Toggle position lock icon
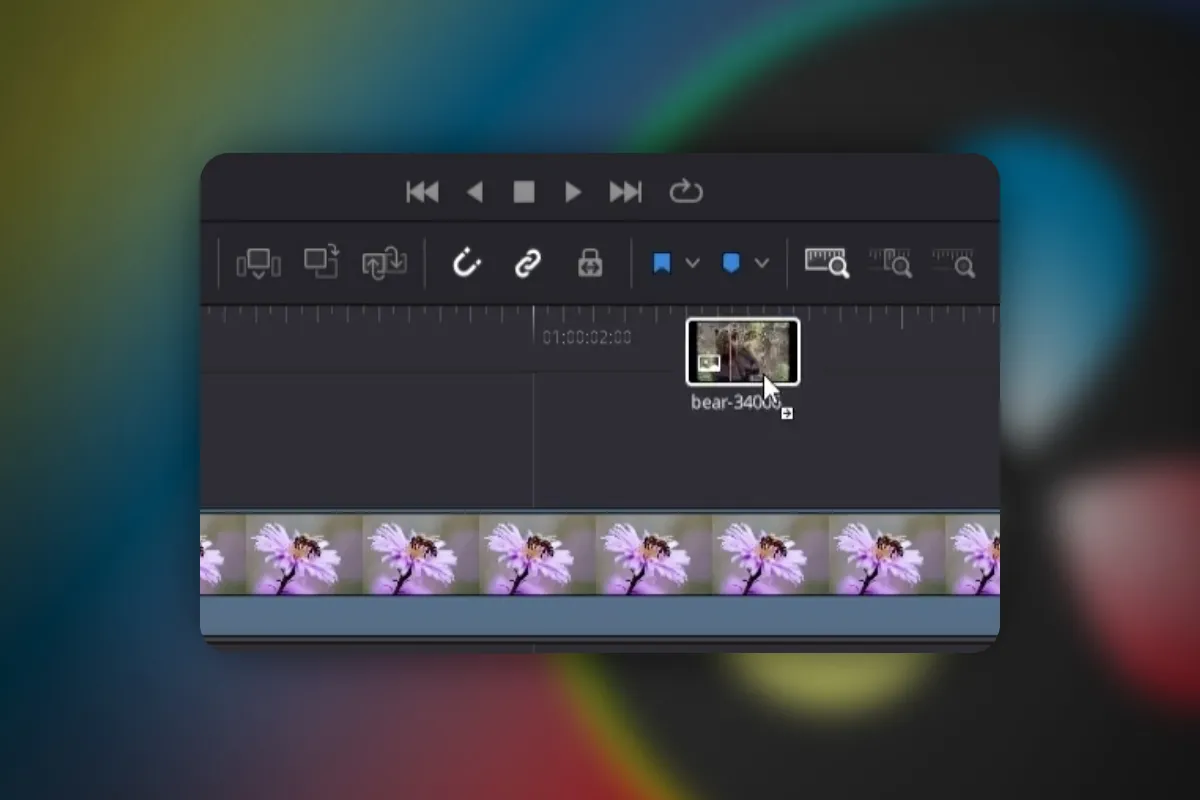This screenshot has width=1200, height=800. 590,264
